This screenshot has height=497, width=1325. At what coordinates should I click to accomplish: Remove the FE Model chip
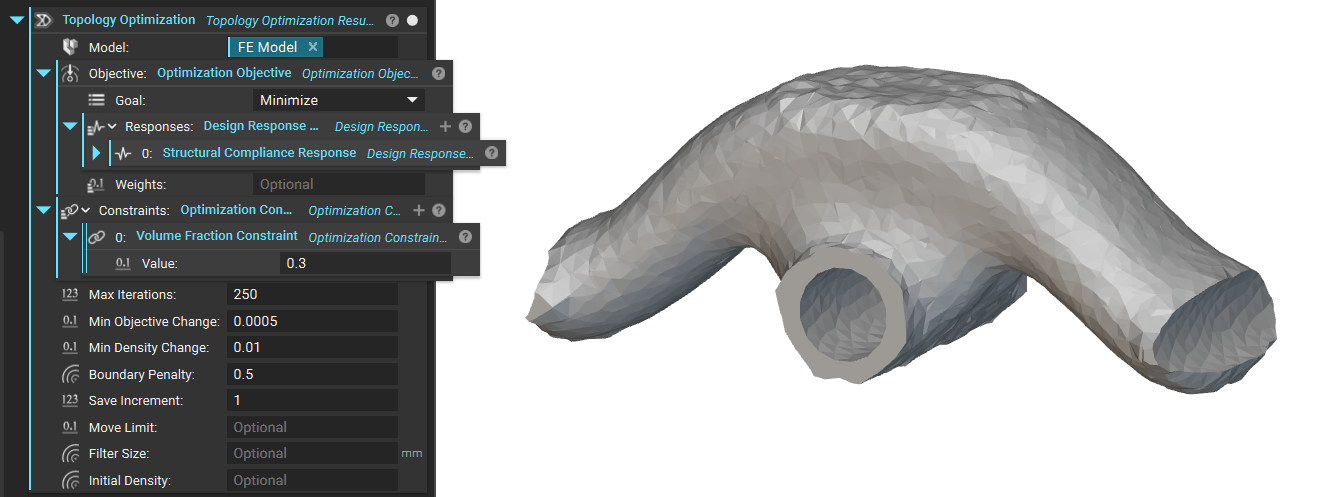coord(312,47)
